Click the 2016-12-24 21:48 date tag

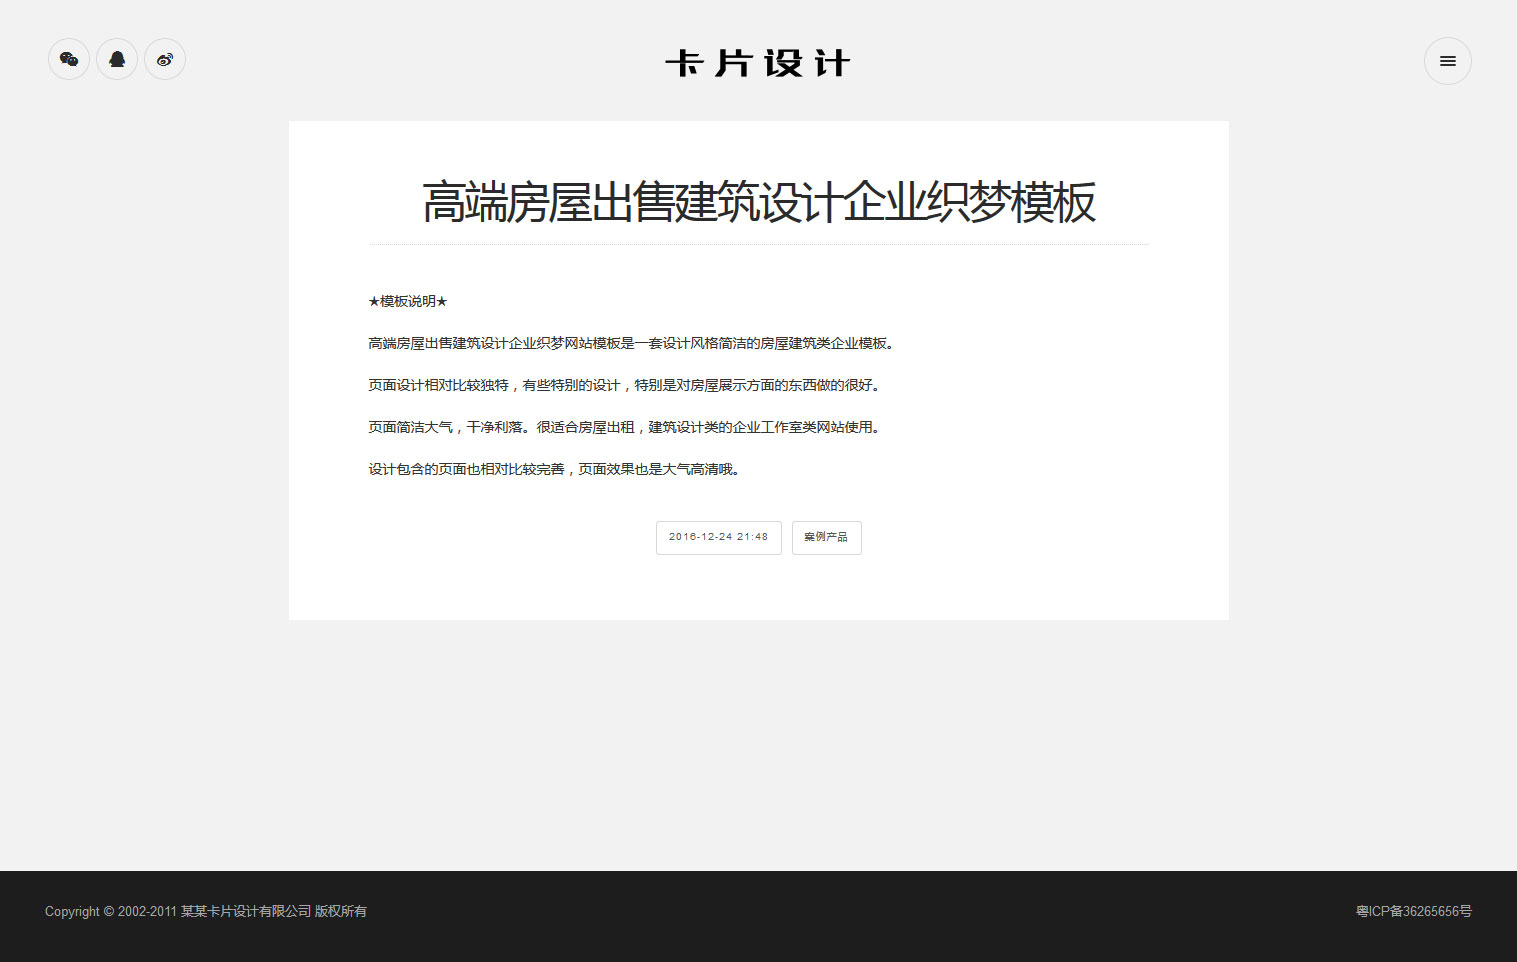718,538
